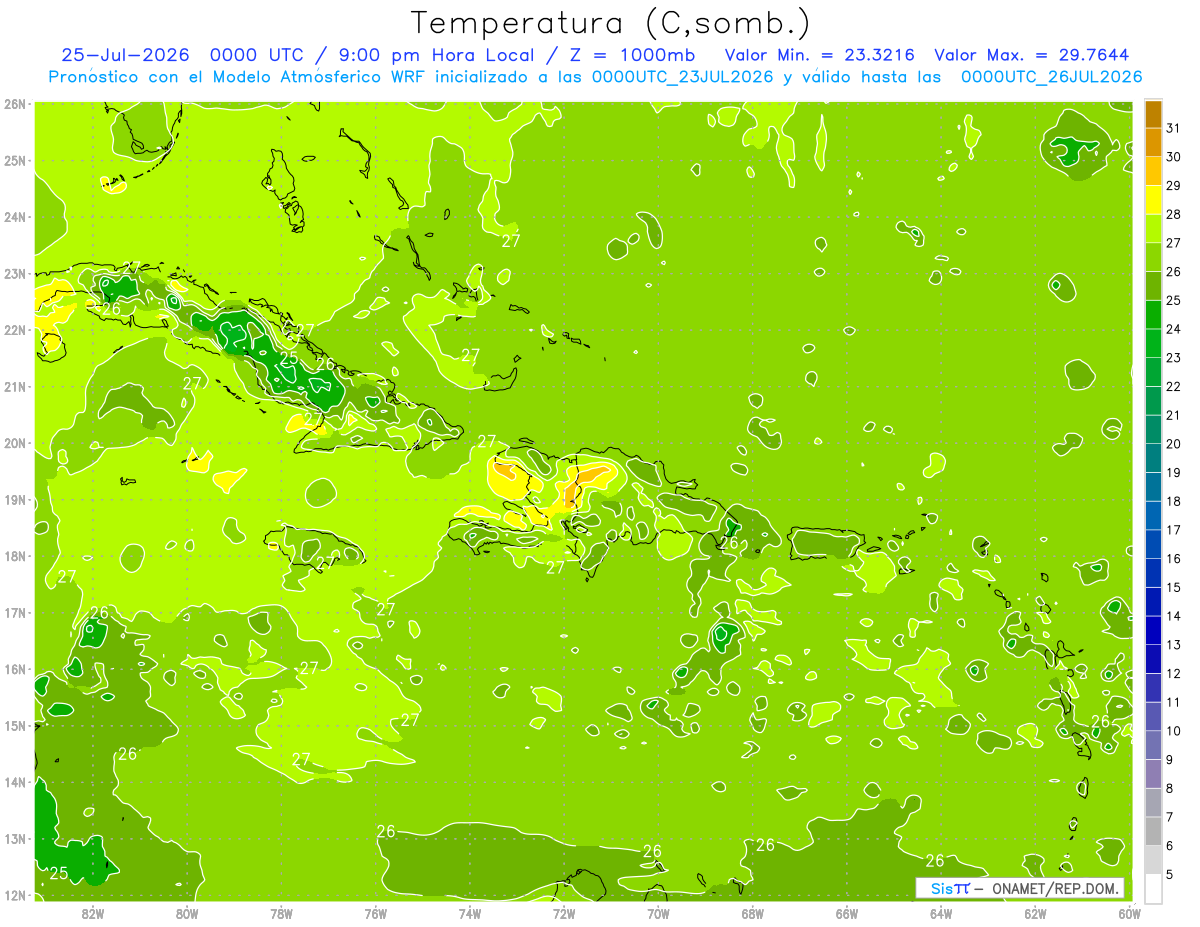Screen dimensions: 1200x927
Task: Click the "5" colorbar label
Action: [x=1170, y=875]
